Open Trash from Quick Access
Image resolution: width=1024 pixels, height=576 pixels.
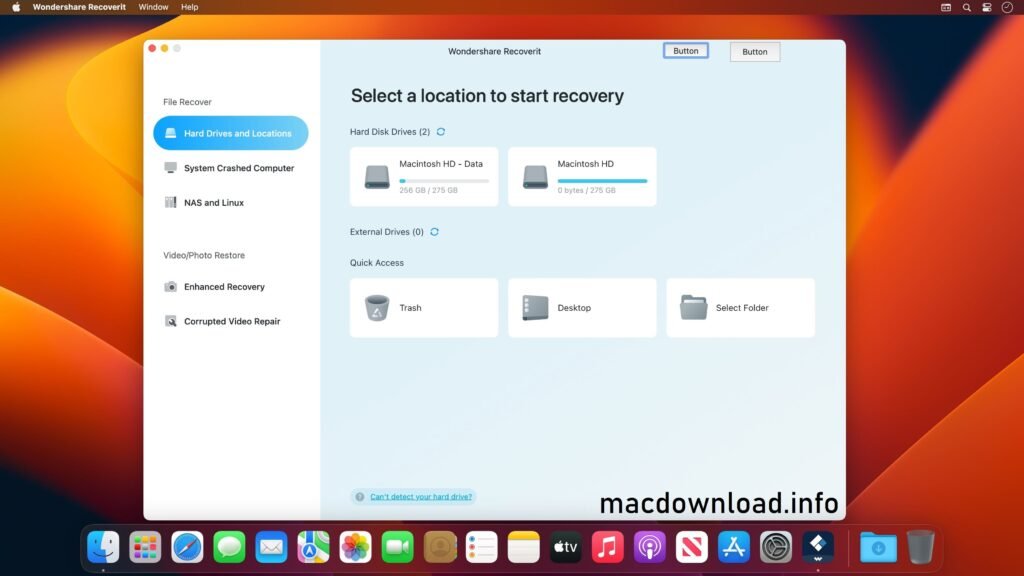423,307
